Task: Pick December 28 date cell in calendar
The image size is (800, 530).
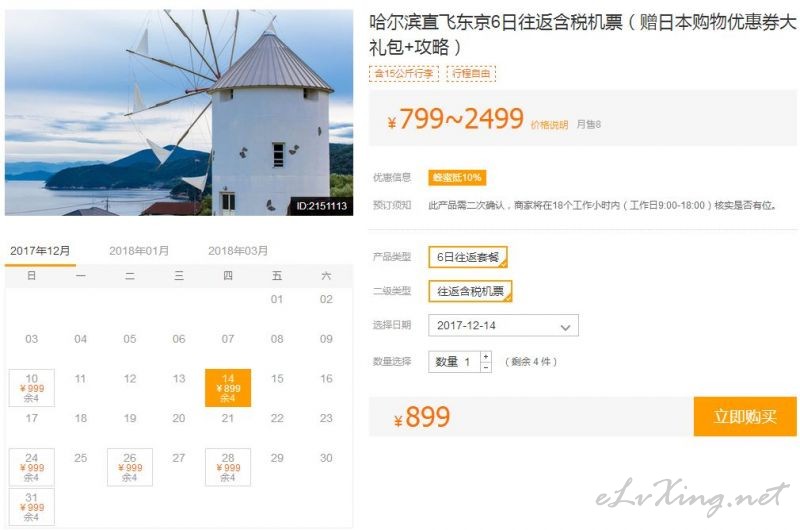Action: [228, 467]
